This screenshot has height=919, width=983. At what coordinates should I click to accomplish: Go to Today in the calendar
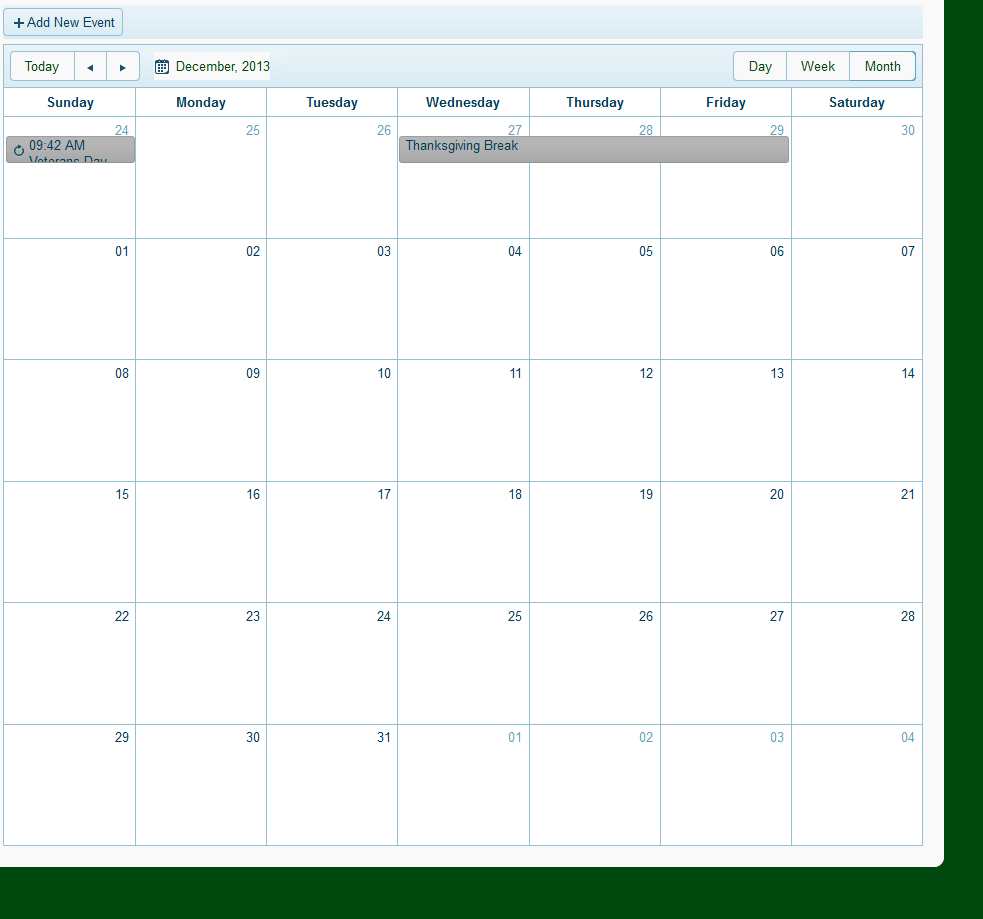pos(42,66)
